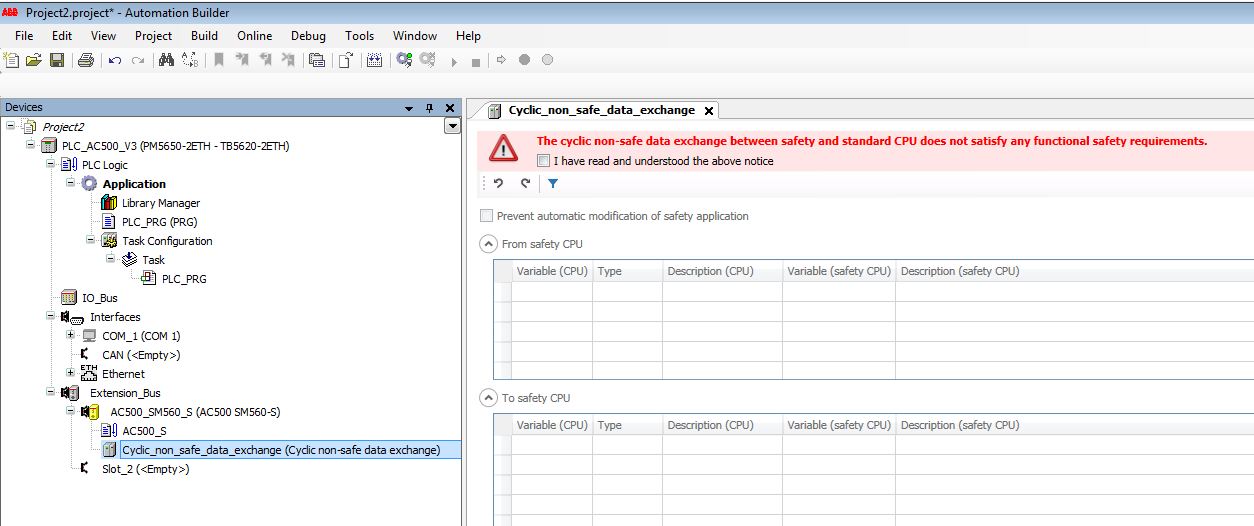Tick 'Prevent automatic modification of safety application'
Image resolution: width=1254 pixels, height=526 pixels.
(487, 216)
